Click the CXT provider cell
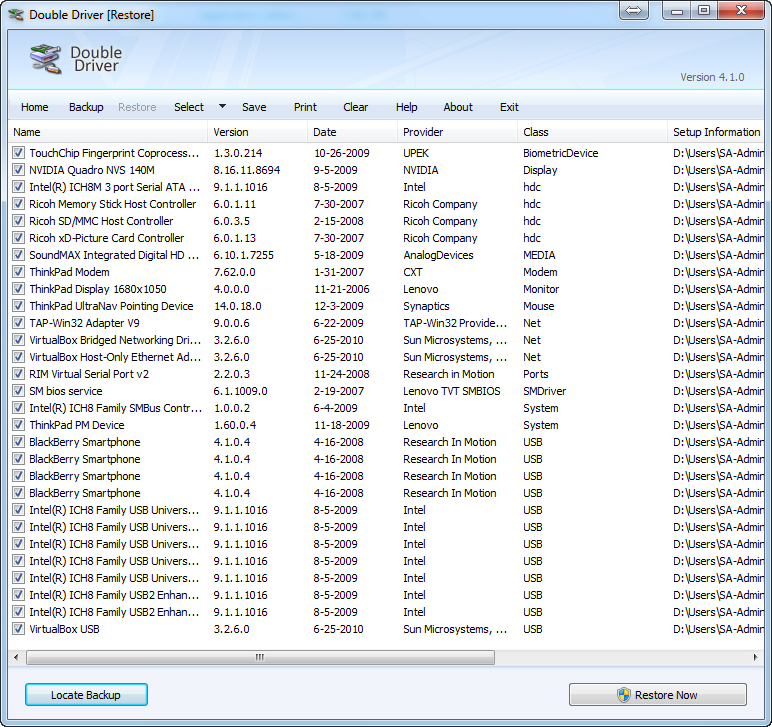This screenshot has height=727, width=772. pos(413,272)
